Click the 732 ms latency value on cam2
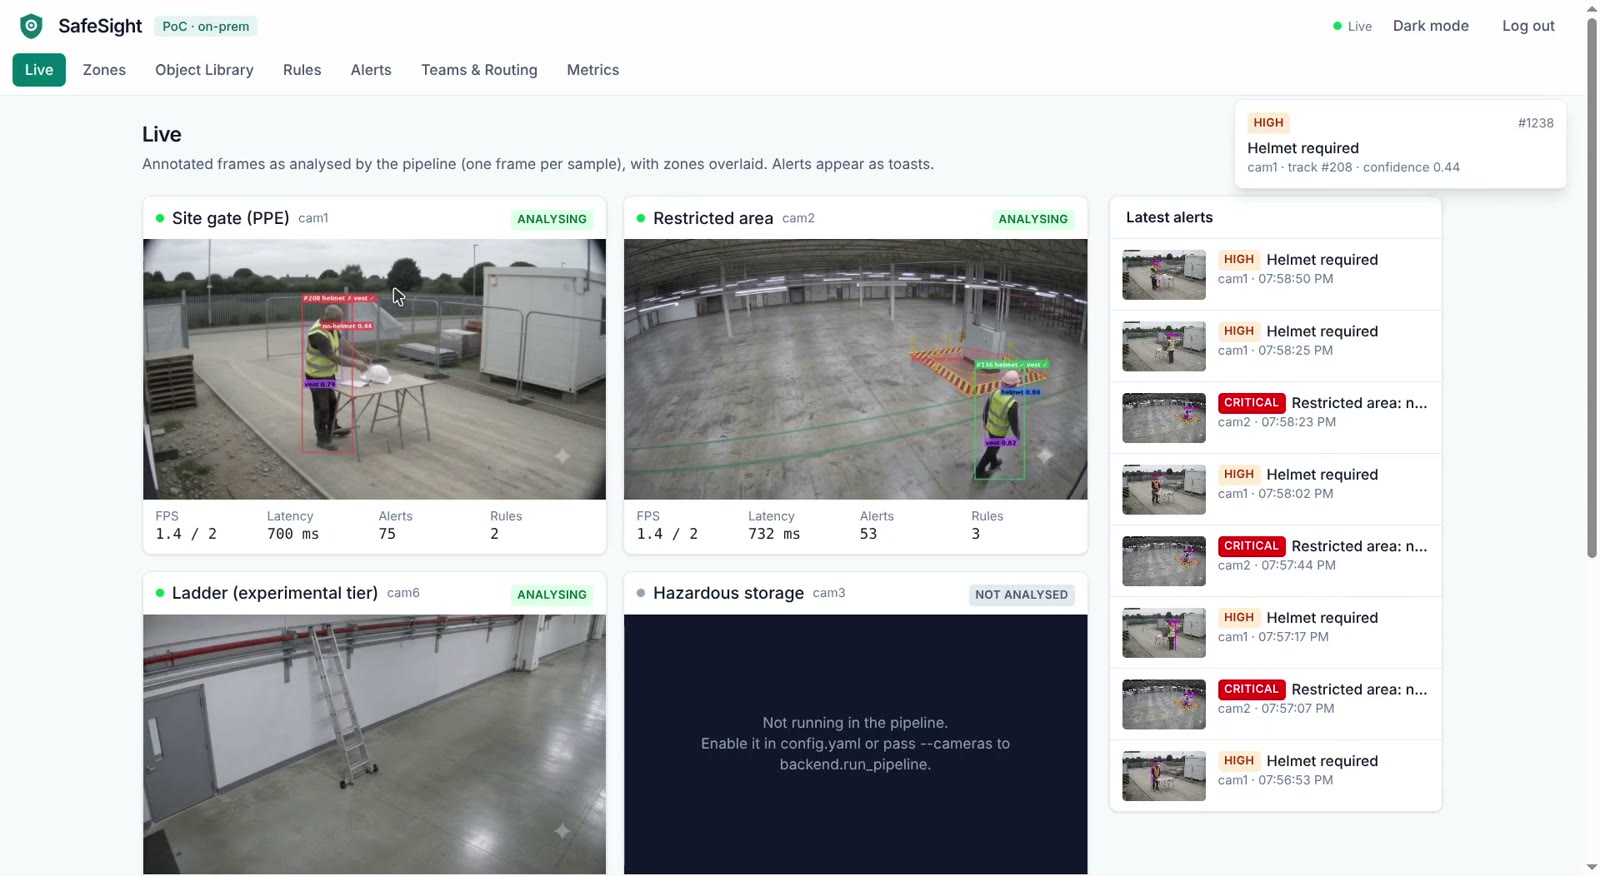This screenshot has width=1600, height=876. coord(774,534)
